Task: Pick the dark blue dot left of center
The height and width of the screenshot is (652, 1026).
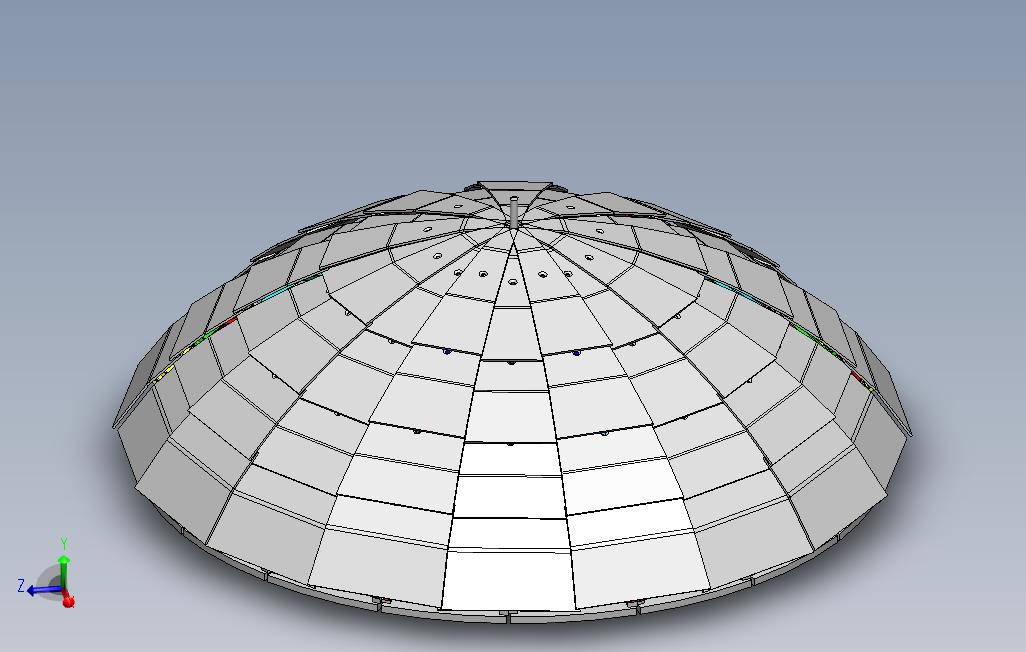Action: [447, 352]
